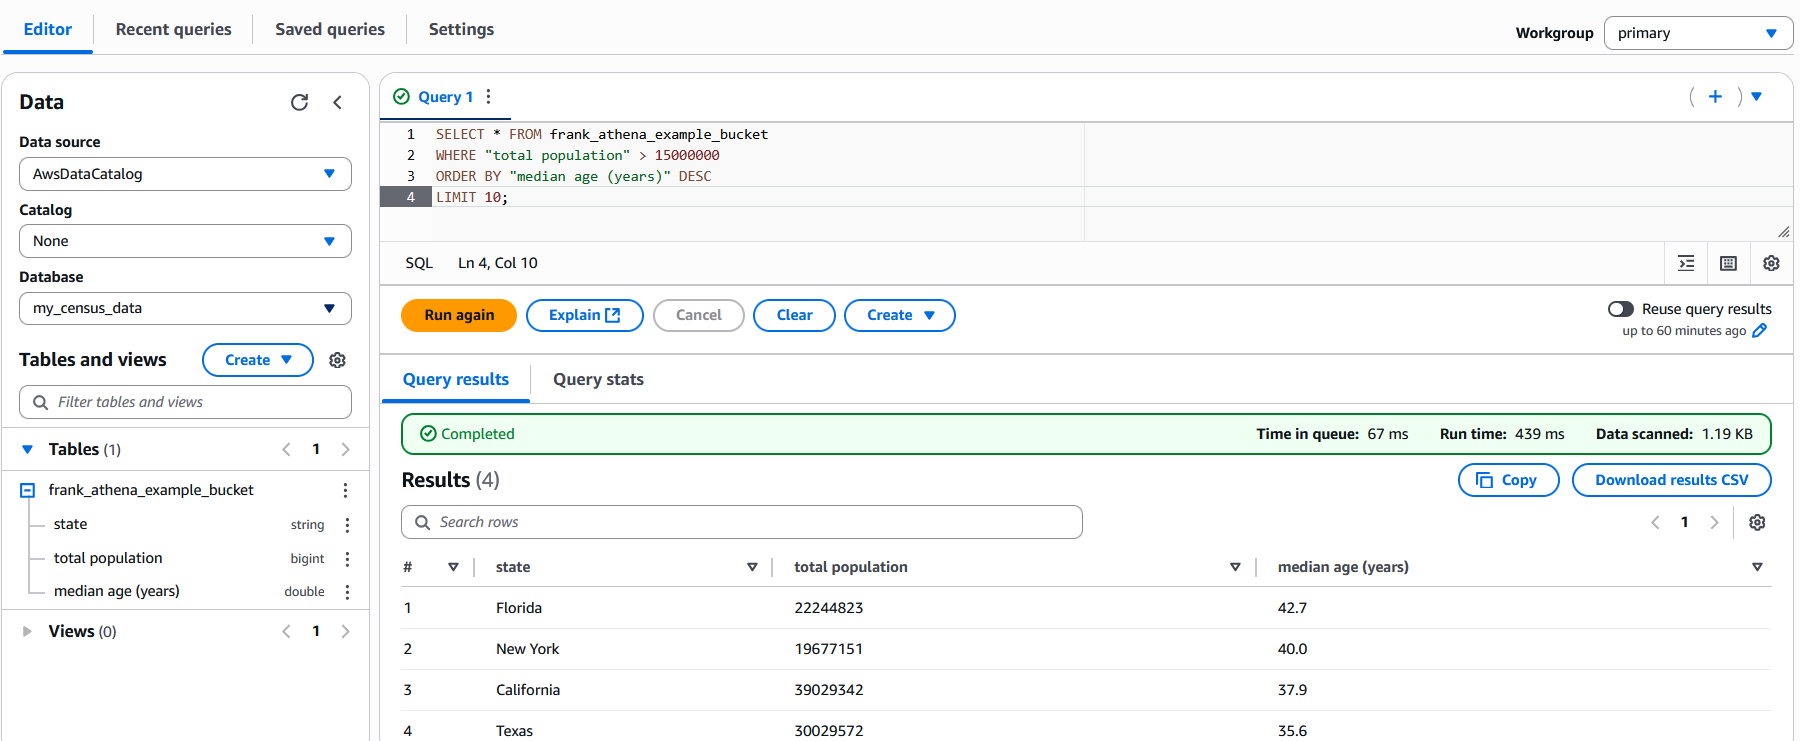
Task: Select the Query 1 editor tab
Action: [445, 97]
